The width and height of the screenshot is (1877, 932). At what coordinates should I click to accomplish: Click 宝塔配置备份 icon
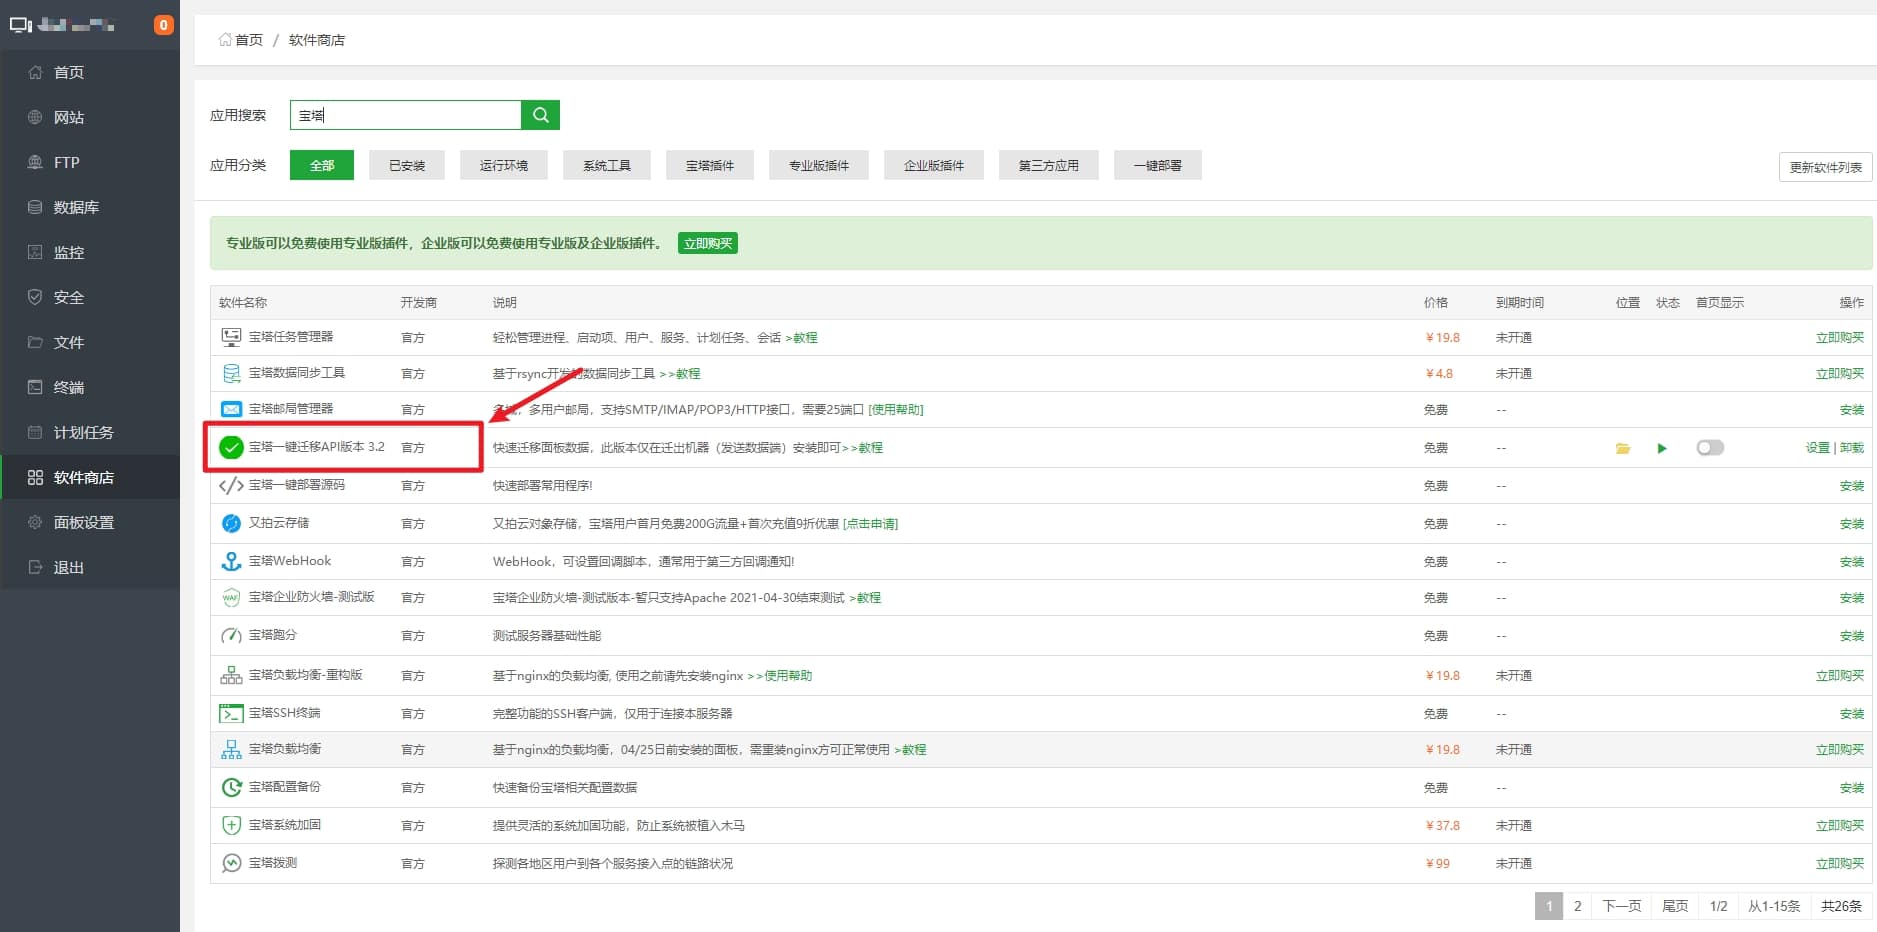pos(231,787)
